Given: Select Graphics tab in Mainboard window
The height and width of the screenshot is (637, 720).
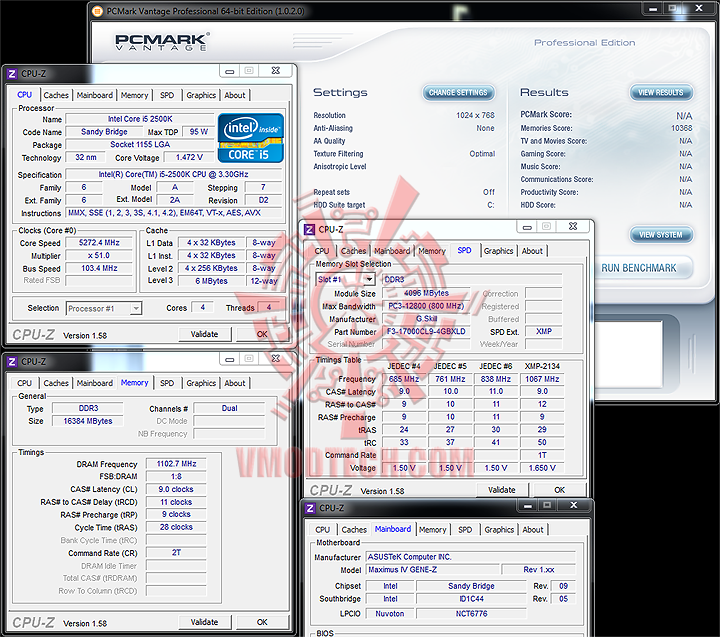Looking at the screenshot, I should coord(499,530).
